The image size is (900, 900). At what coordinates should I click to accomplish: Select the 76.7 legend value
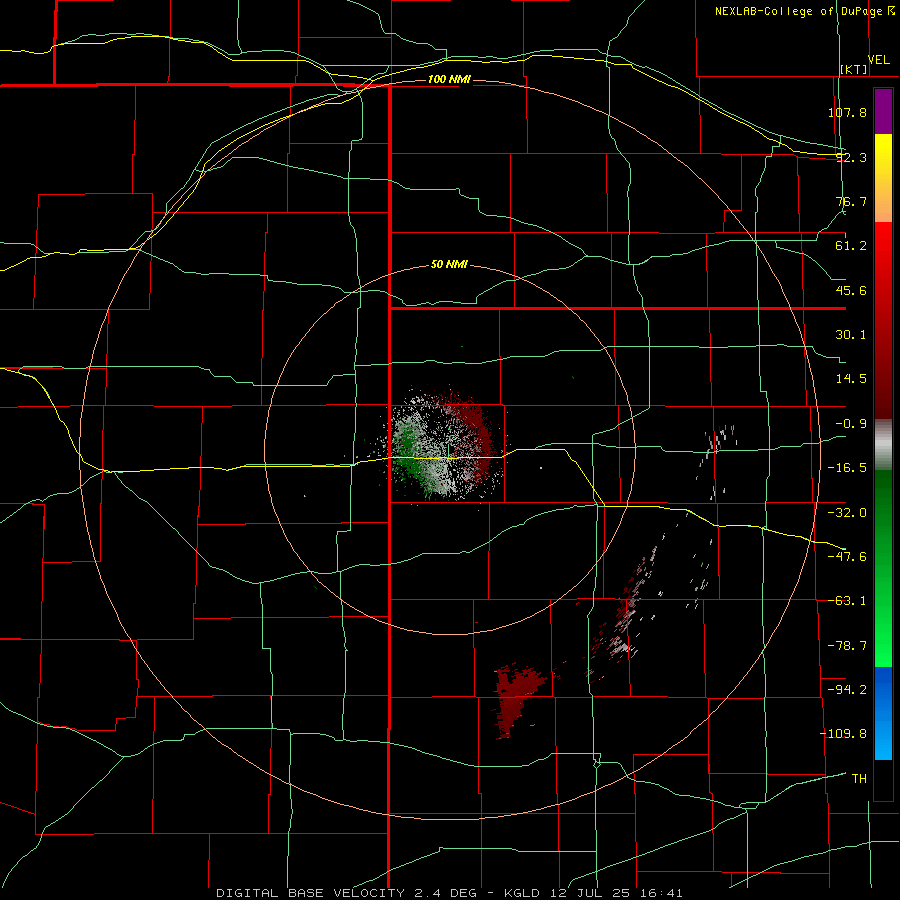point(851,201)
